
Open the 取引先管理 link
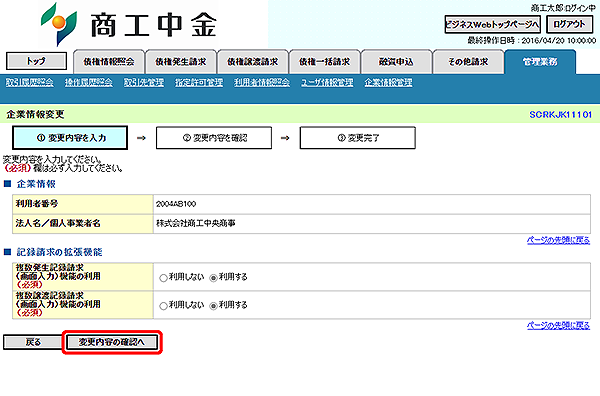coord(144,82)
